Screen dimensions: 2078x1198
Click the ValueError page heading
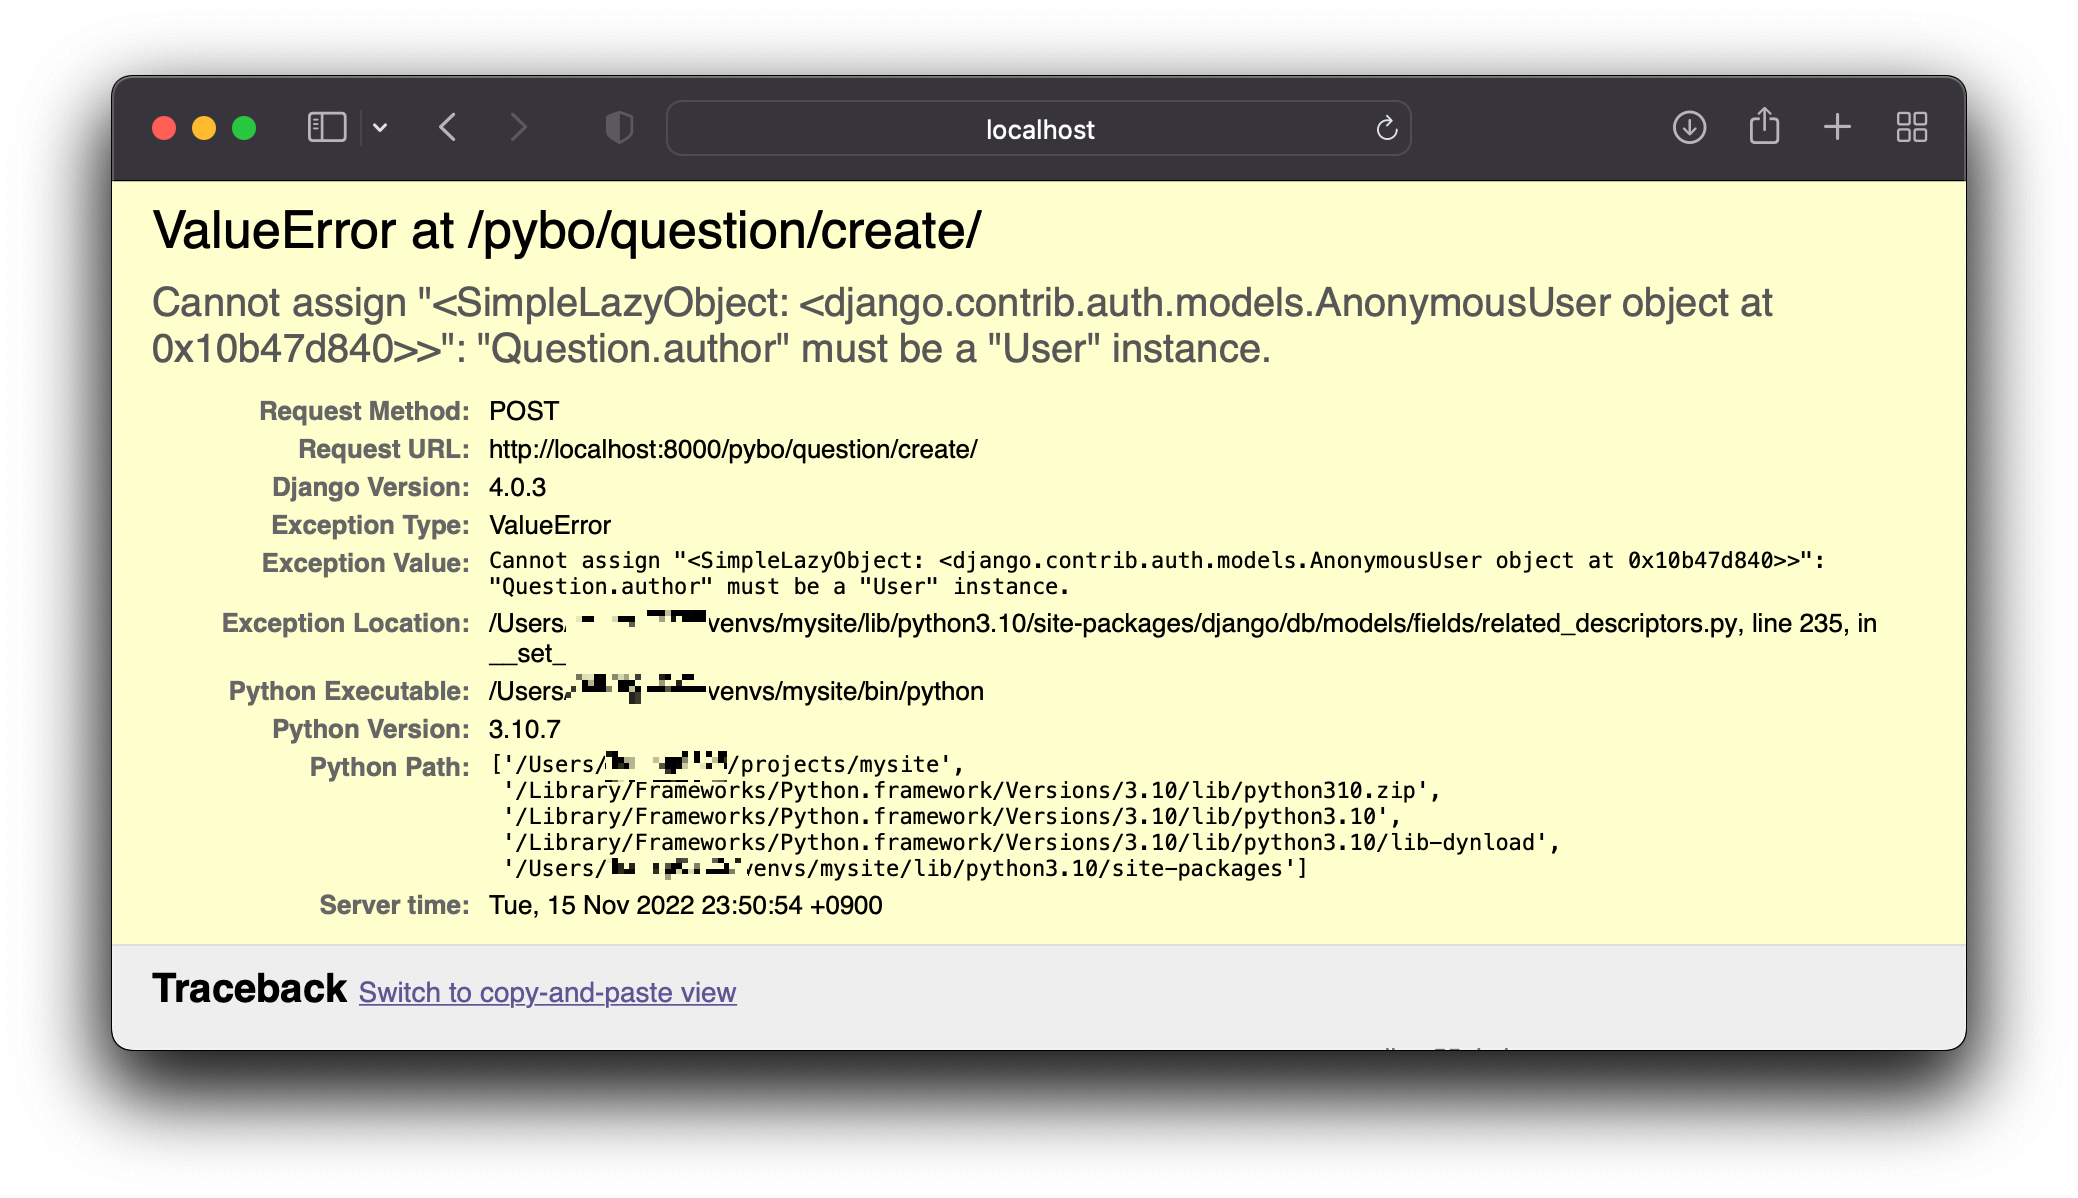pyautogui.click(x=566, y=231)
